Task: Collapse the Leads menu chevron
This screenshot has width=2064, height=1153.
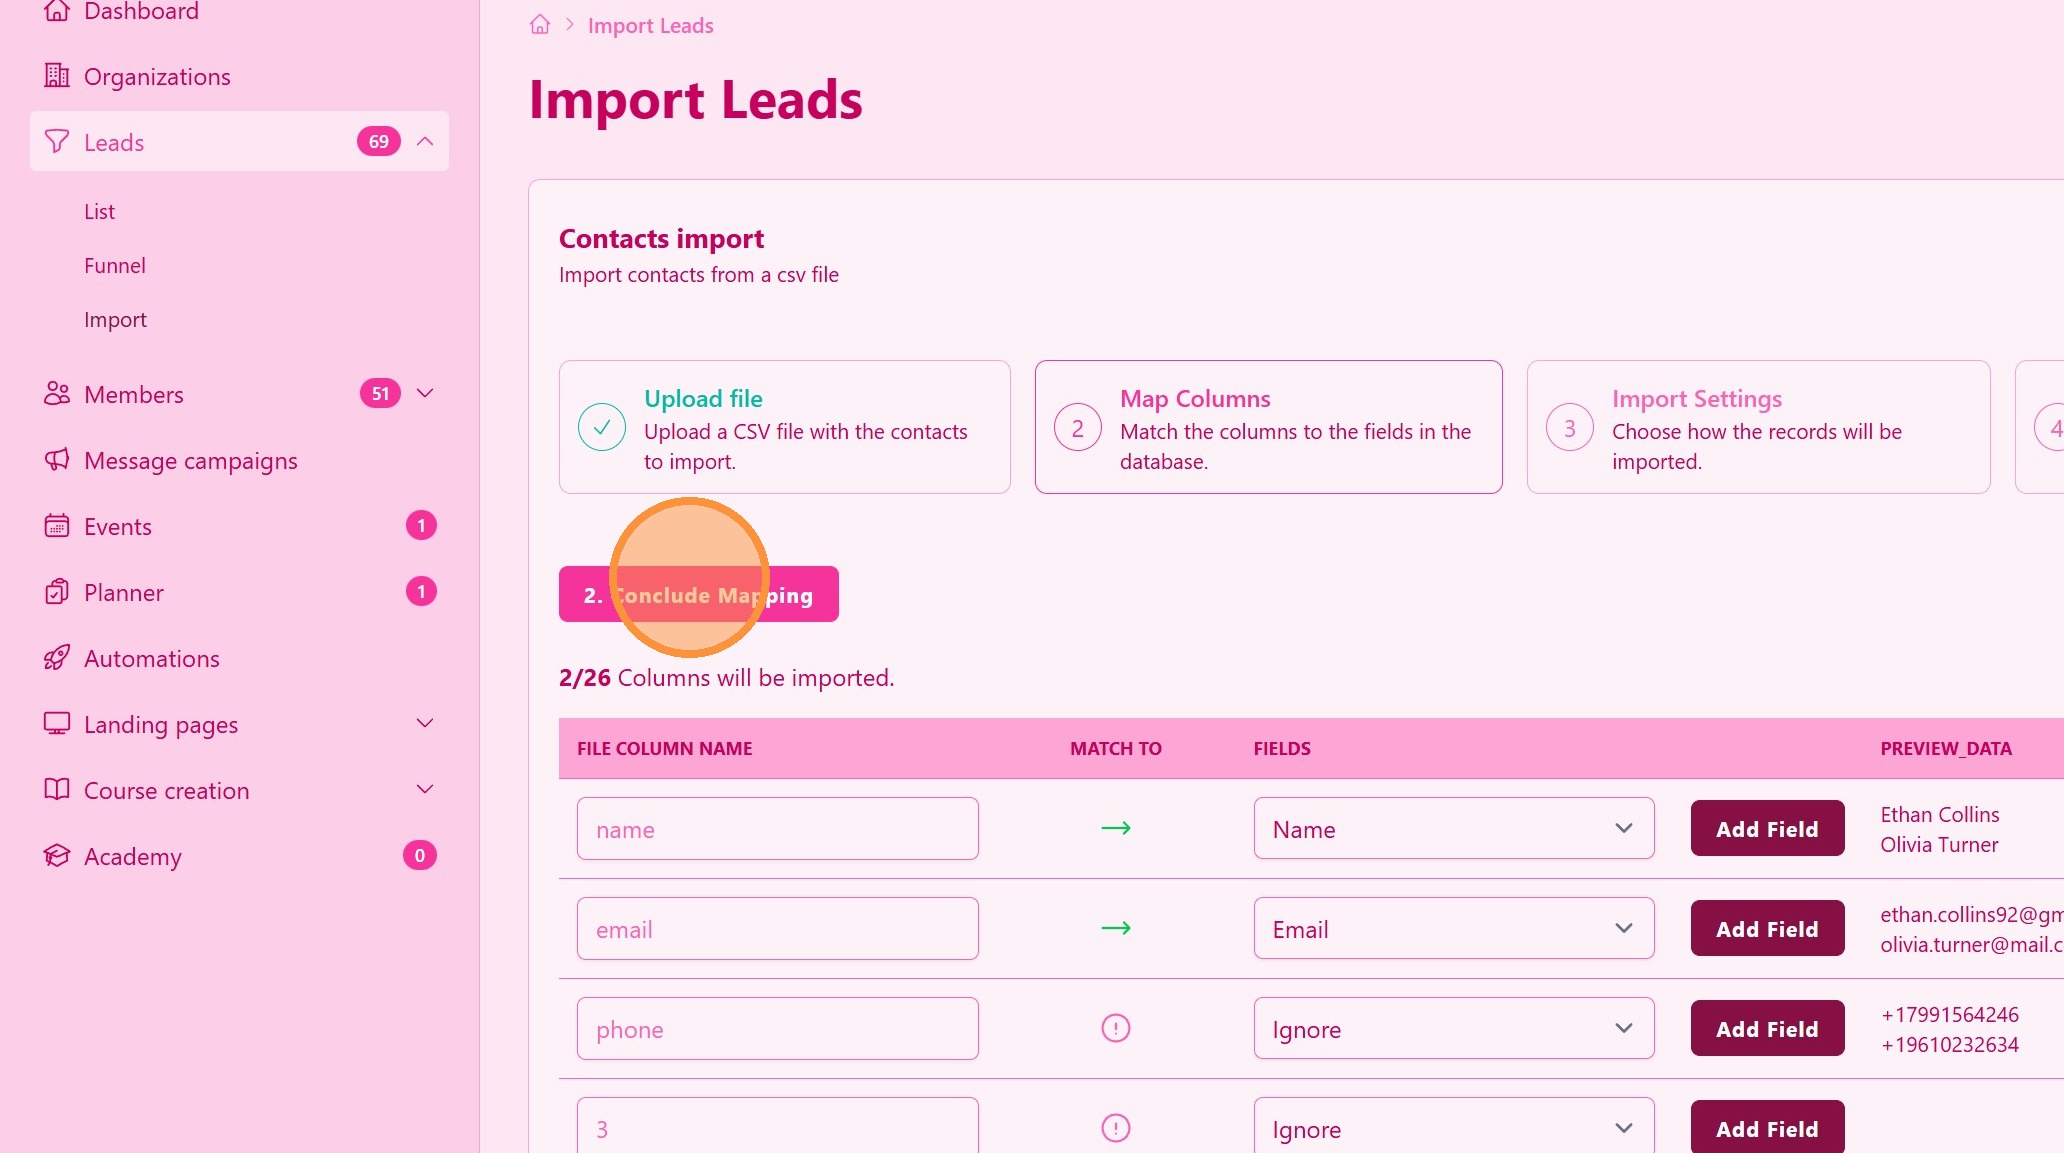Action: (x=425, y=142)
